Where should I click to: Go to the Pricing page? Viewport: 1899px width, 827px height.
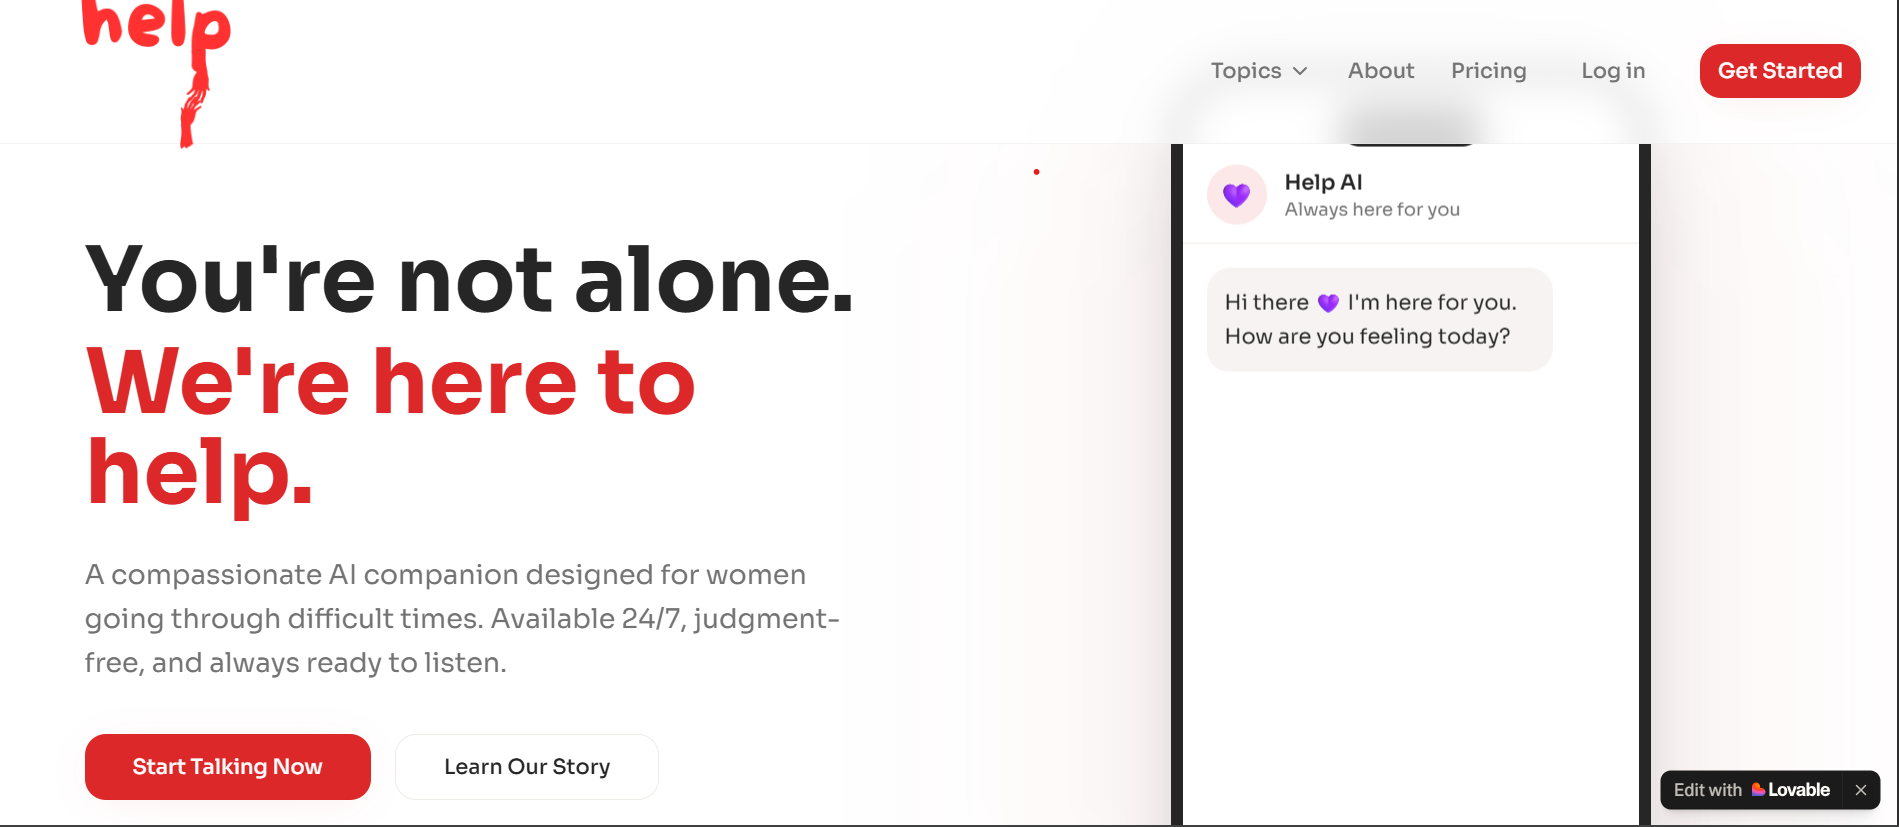click(1489, 71)
